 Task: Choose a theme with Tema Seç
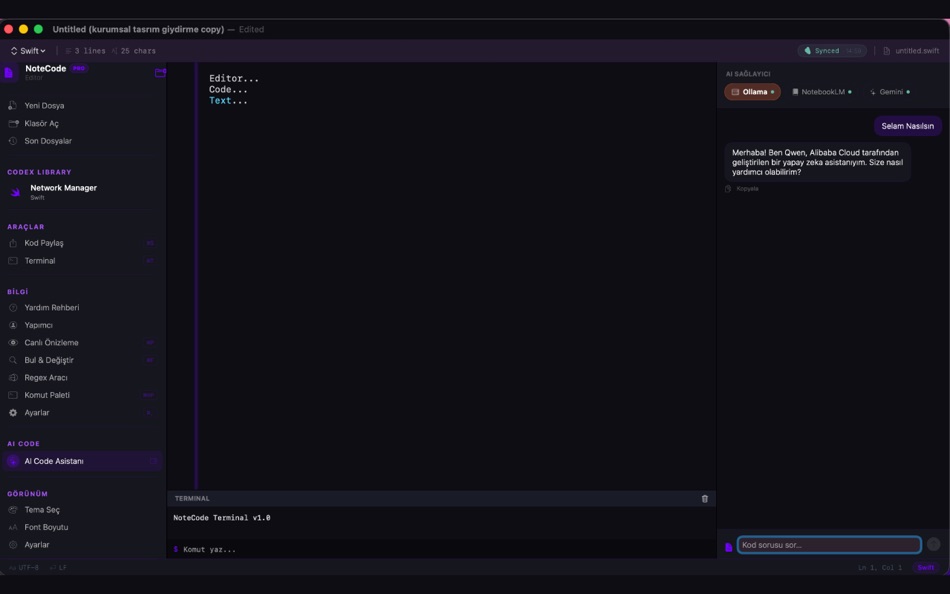pyautogui.click(x=81, y=510)
